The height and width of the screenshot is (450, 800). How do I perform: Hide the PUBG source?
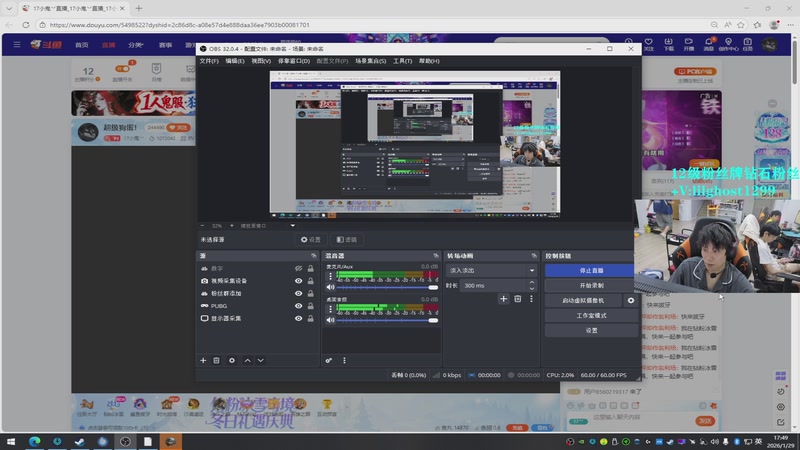(298, 306)
